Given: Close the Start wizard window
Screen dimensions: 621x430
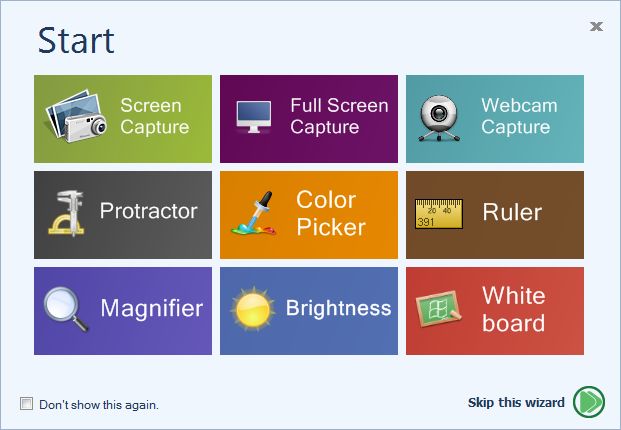Looking at the screenshot, I should pyautogui.click(x=597, y=27).
